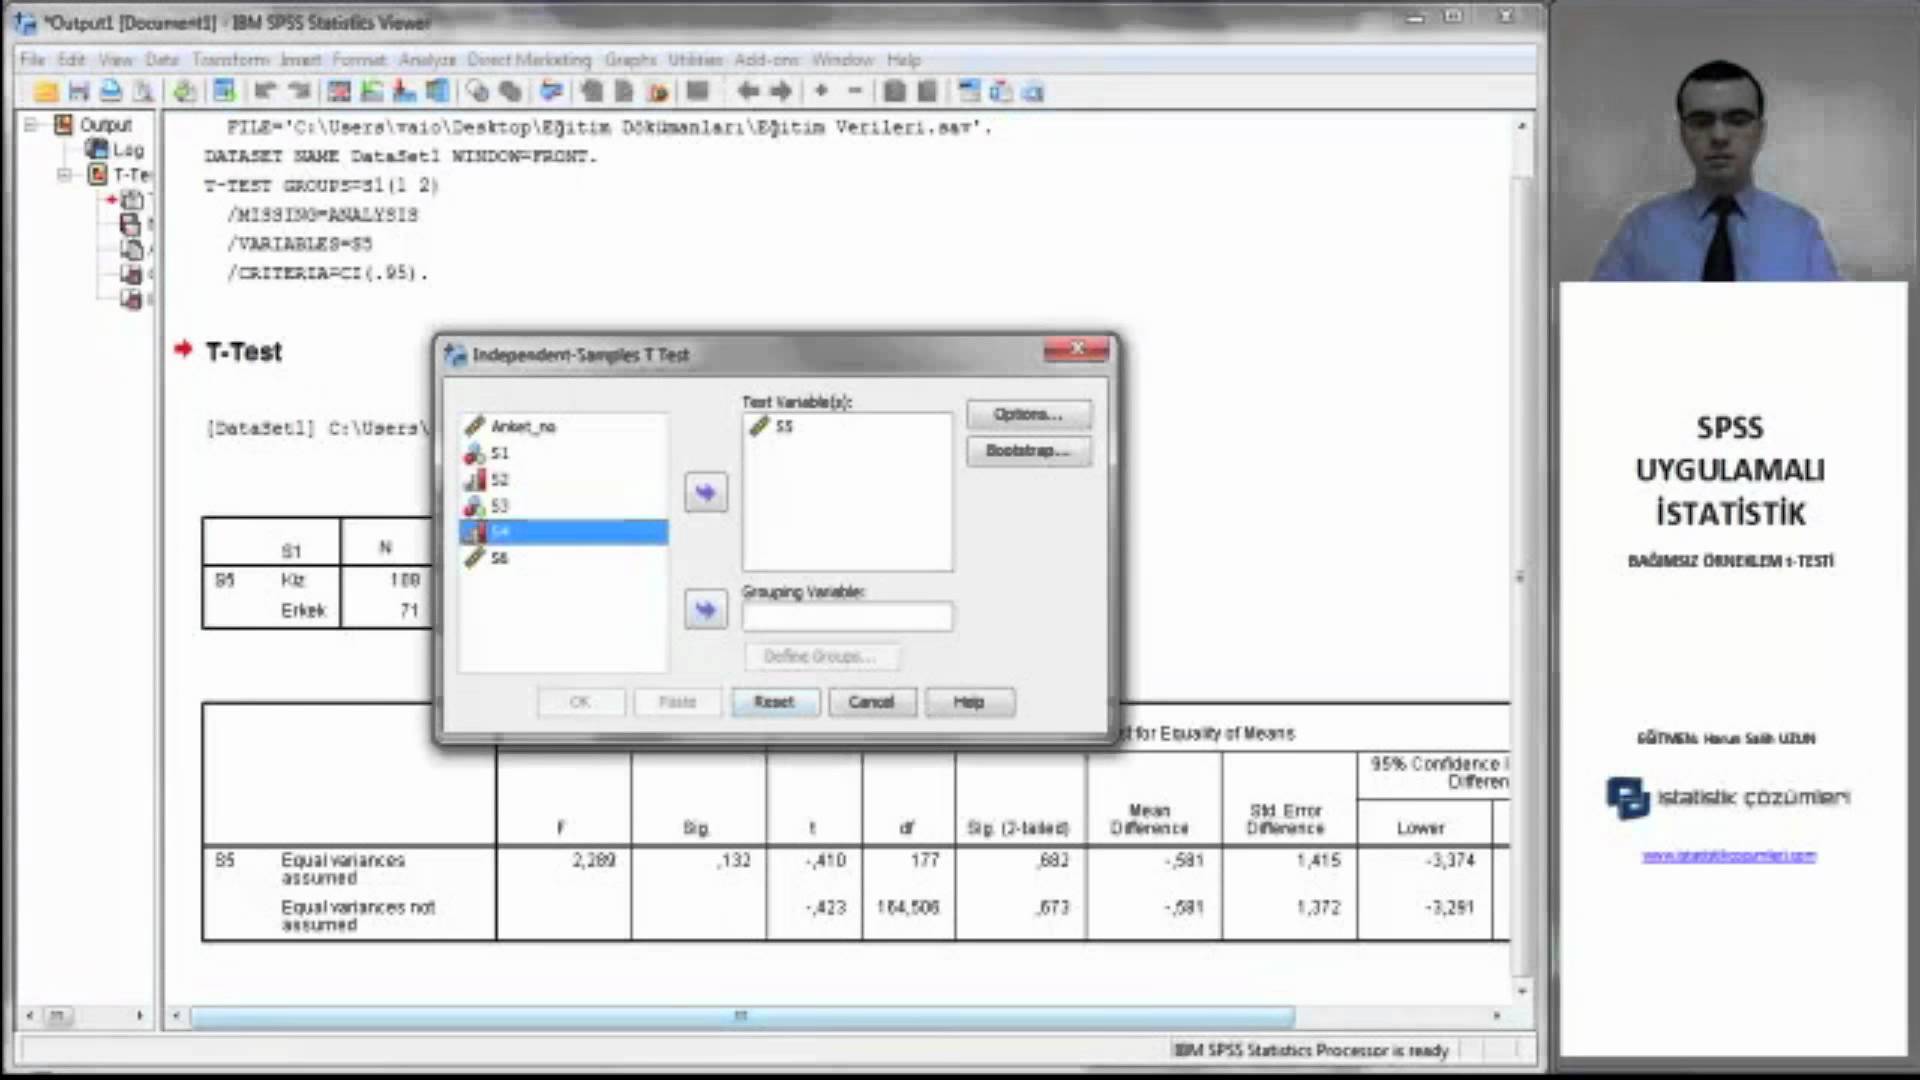1920x1080 pixels.
Task: Open the File menu
Action: point(32,60)
